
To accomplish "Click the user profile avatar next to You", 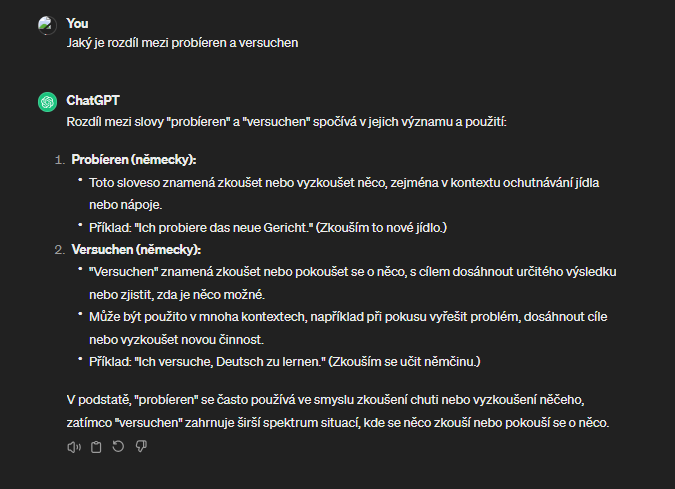I will (46, 25).
